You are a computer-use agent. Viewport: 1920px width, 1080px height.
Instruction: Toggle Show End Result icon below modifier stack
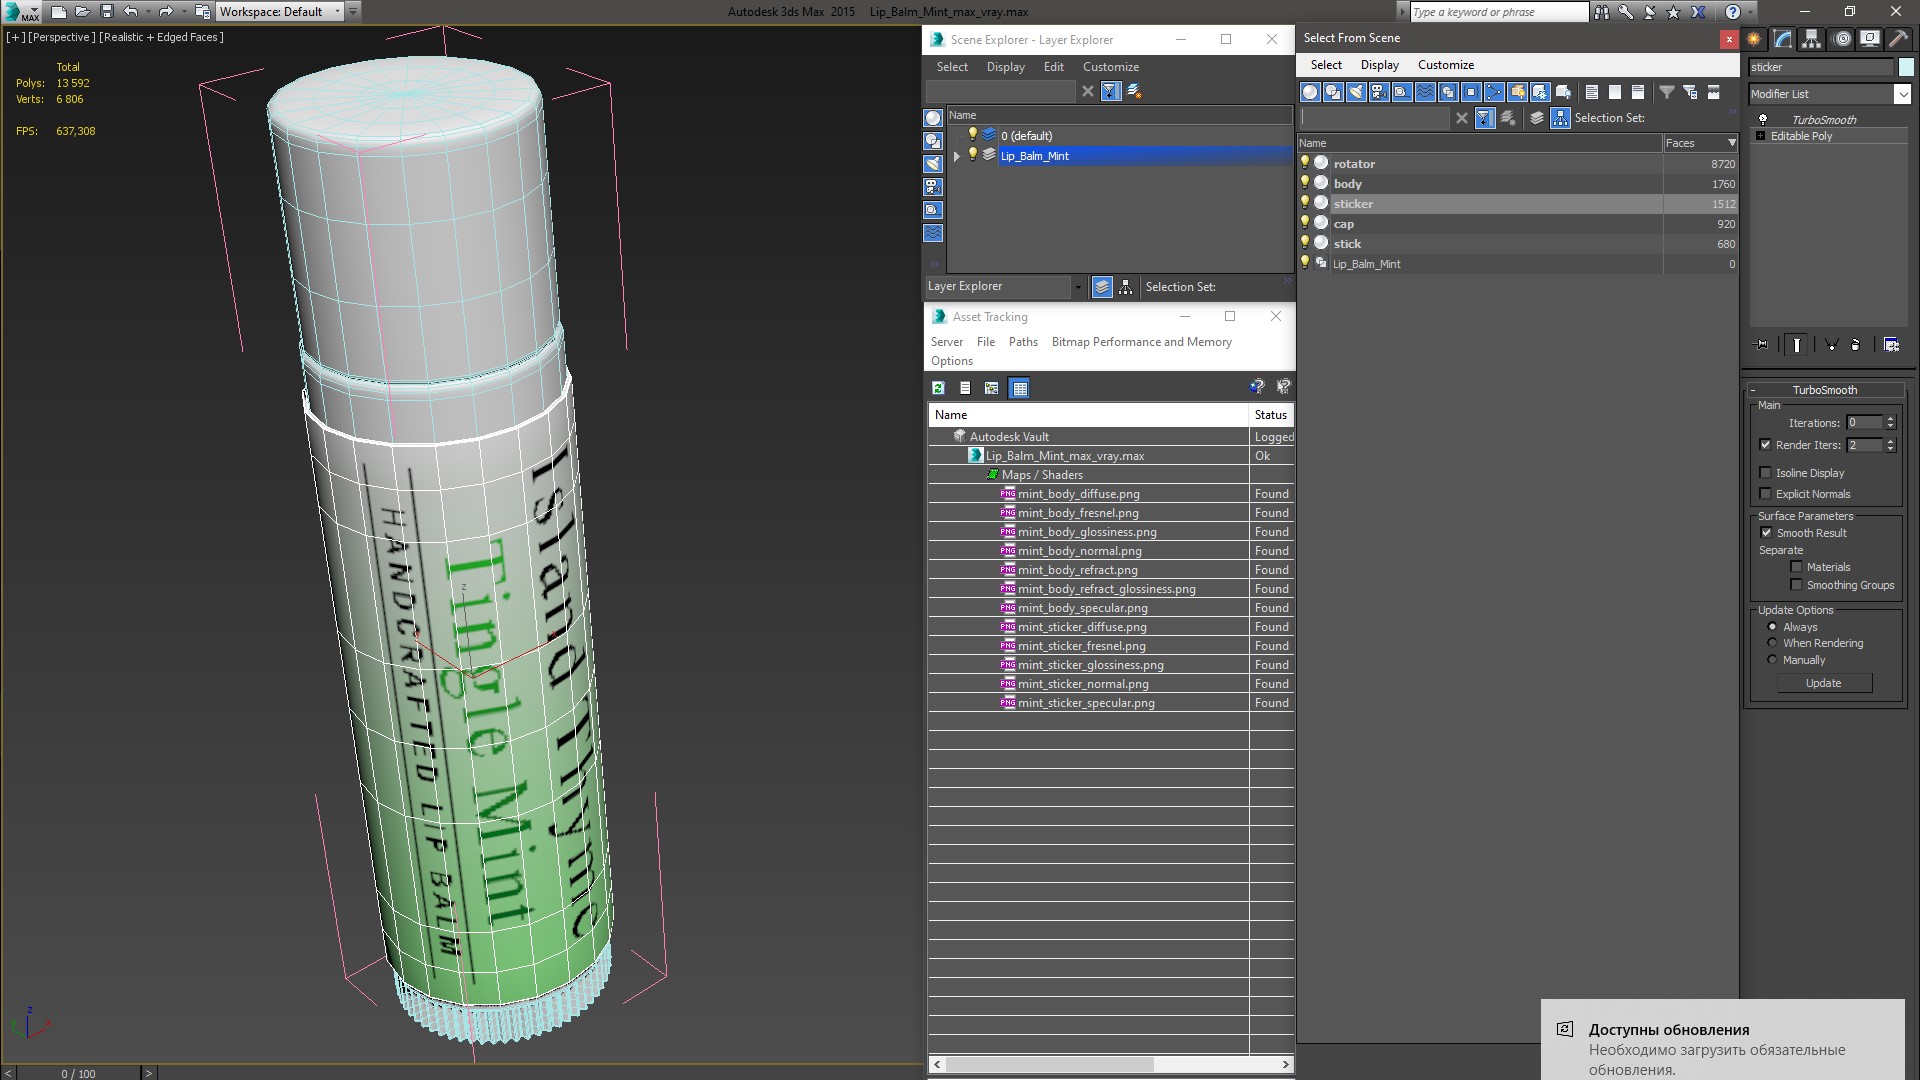pyautogui.click(x=1797, y=344)
